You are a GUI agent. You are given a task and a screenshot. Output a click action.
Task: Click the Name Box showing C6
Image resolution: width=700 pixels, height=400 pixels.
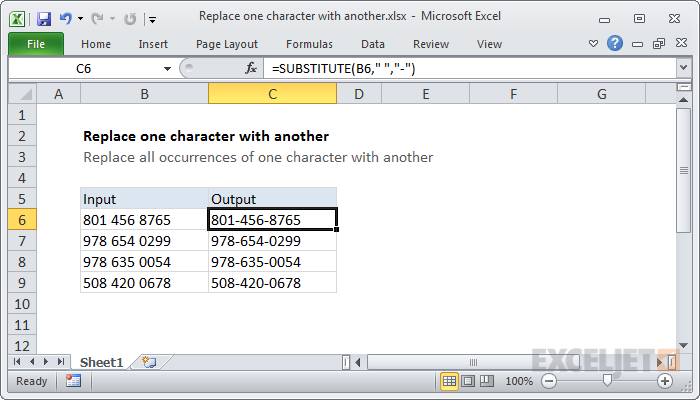[x=84, y=68]
